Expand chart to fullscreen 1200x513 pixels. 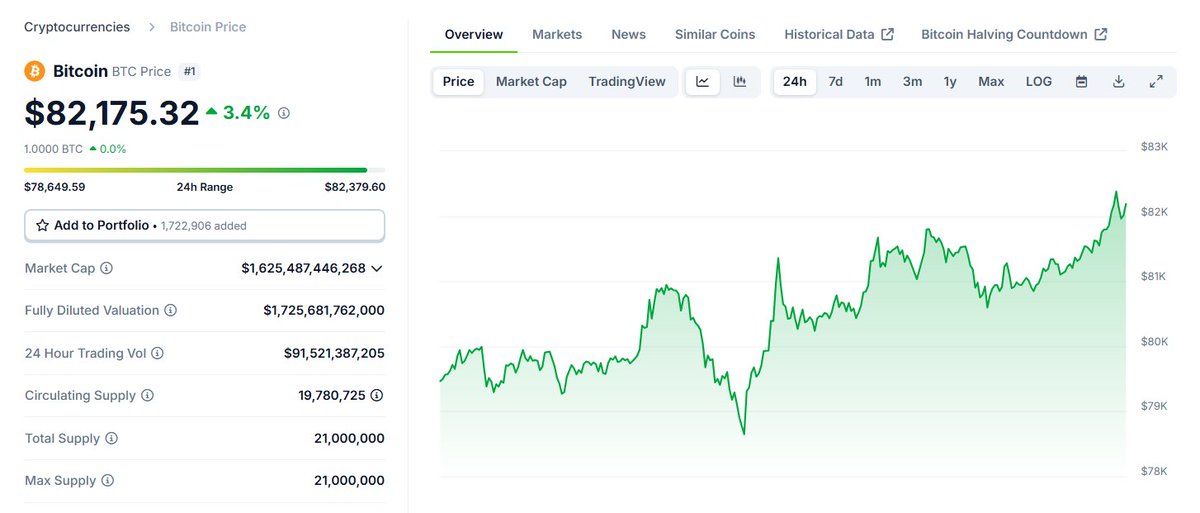(x=1156, y=82)
